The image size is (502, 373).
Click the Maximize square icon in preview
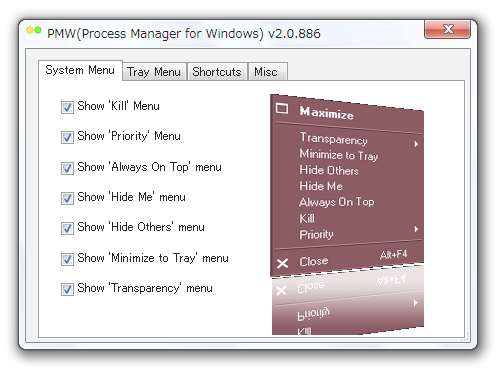click(x=282, y=108)
